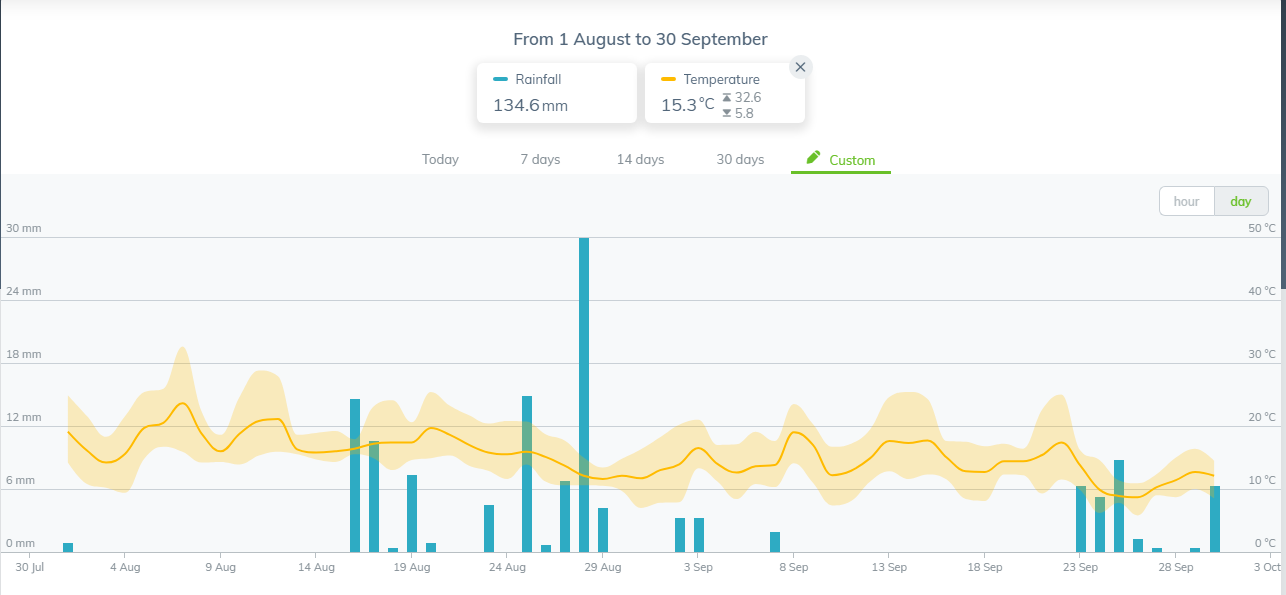Image resolution: width=1286 pixels, height=595 pixels.
Task: Click the pencil icon beside Custom
Action: [x=813, y=158]
